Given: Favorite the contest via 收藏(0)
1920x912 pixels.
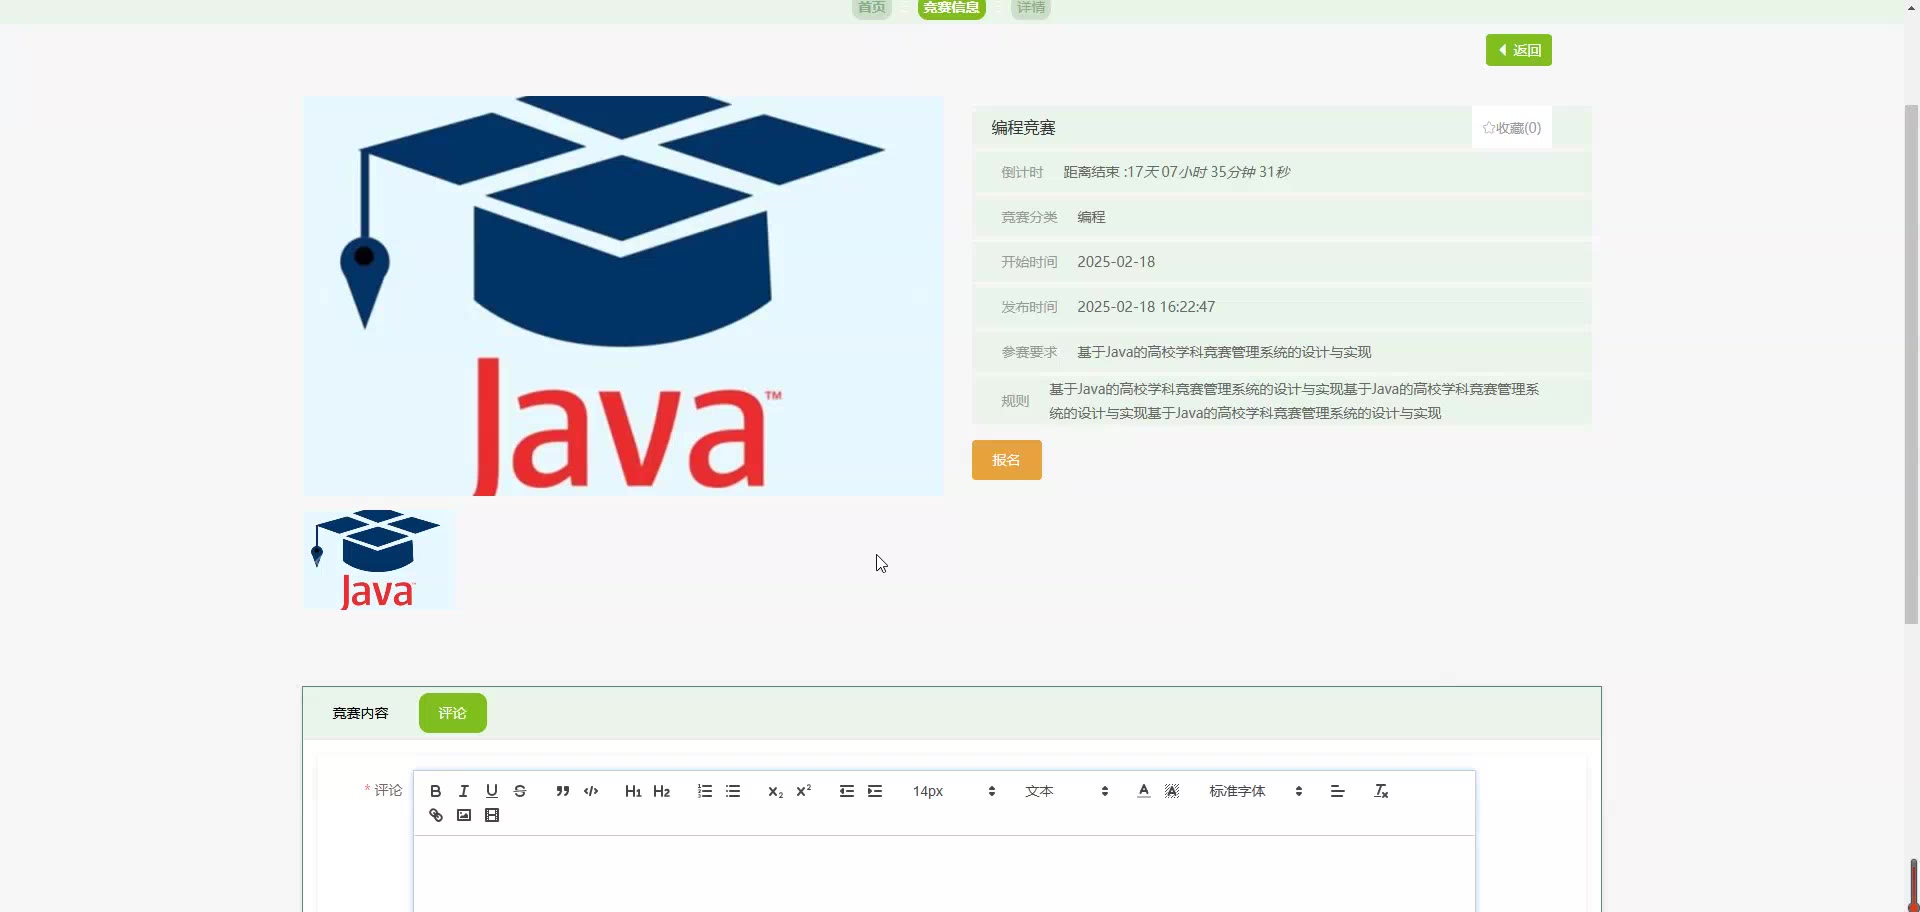Looking at the screenshot, I should (1511, 128).
